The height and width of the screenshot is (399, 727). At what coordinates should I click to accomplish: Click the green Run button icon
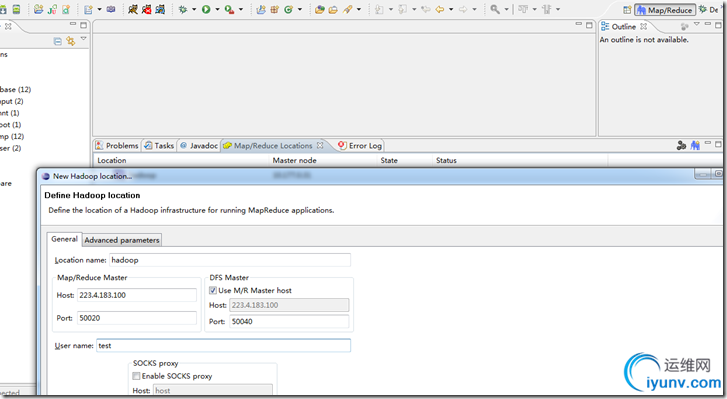(206, 9)
